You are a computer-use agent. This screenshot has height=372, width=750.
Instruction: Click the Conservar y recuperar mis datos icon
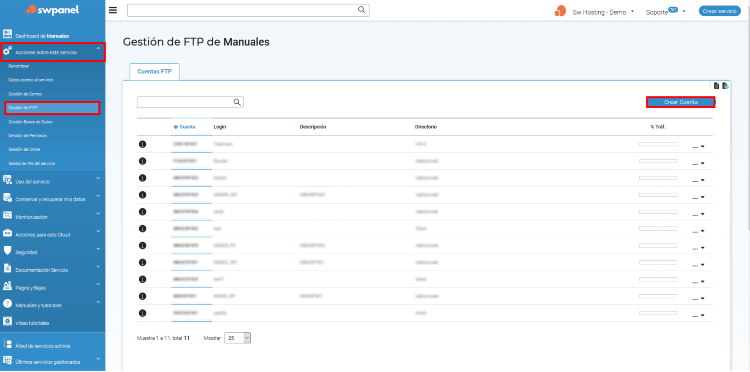pyautogui.click(x=7, y=197)
